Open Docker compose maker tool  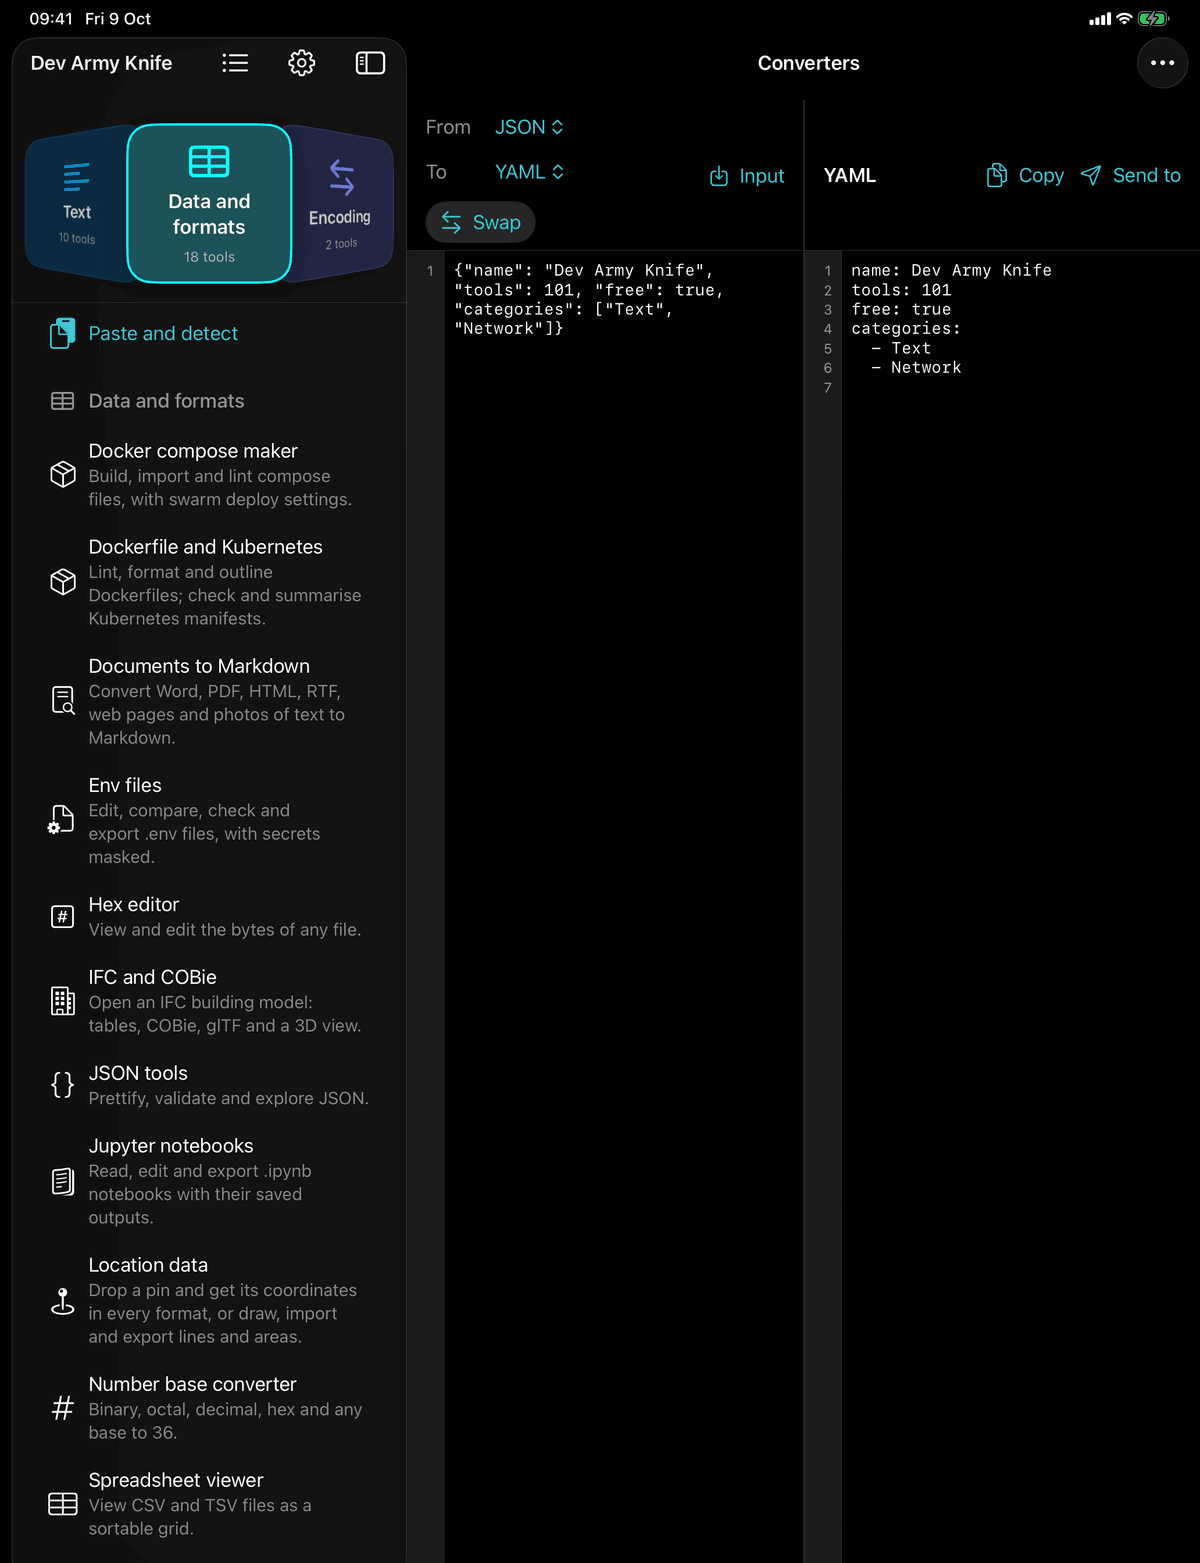point(209,474)
